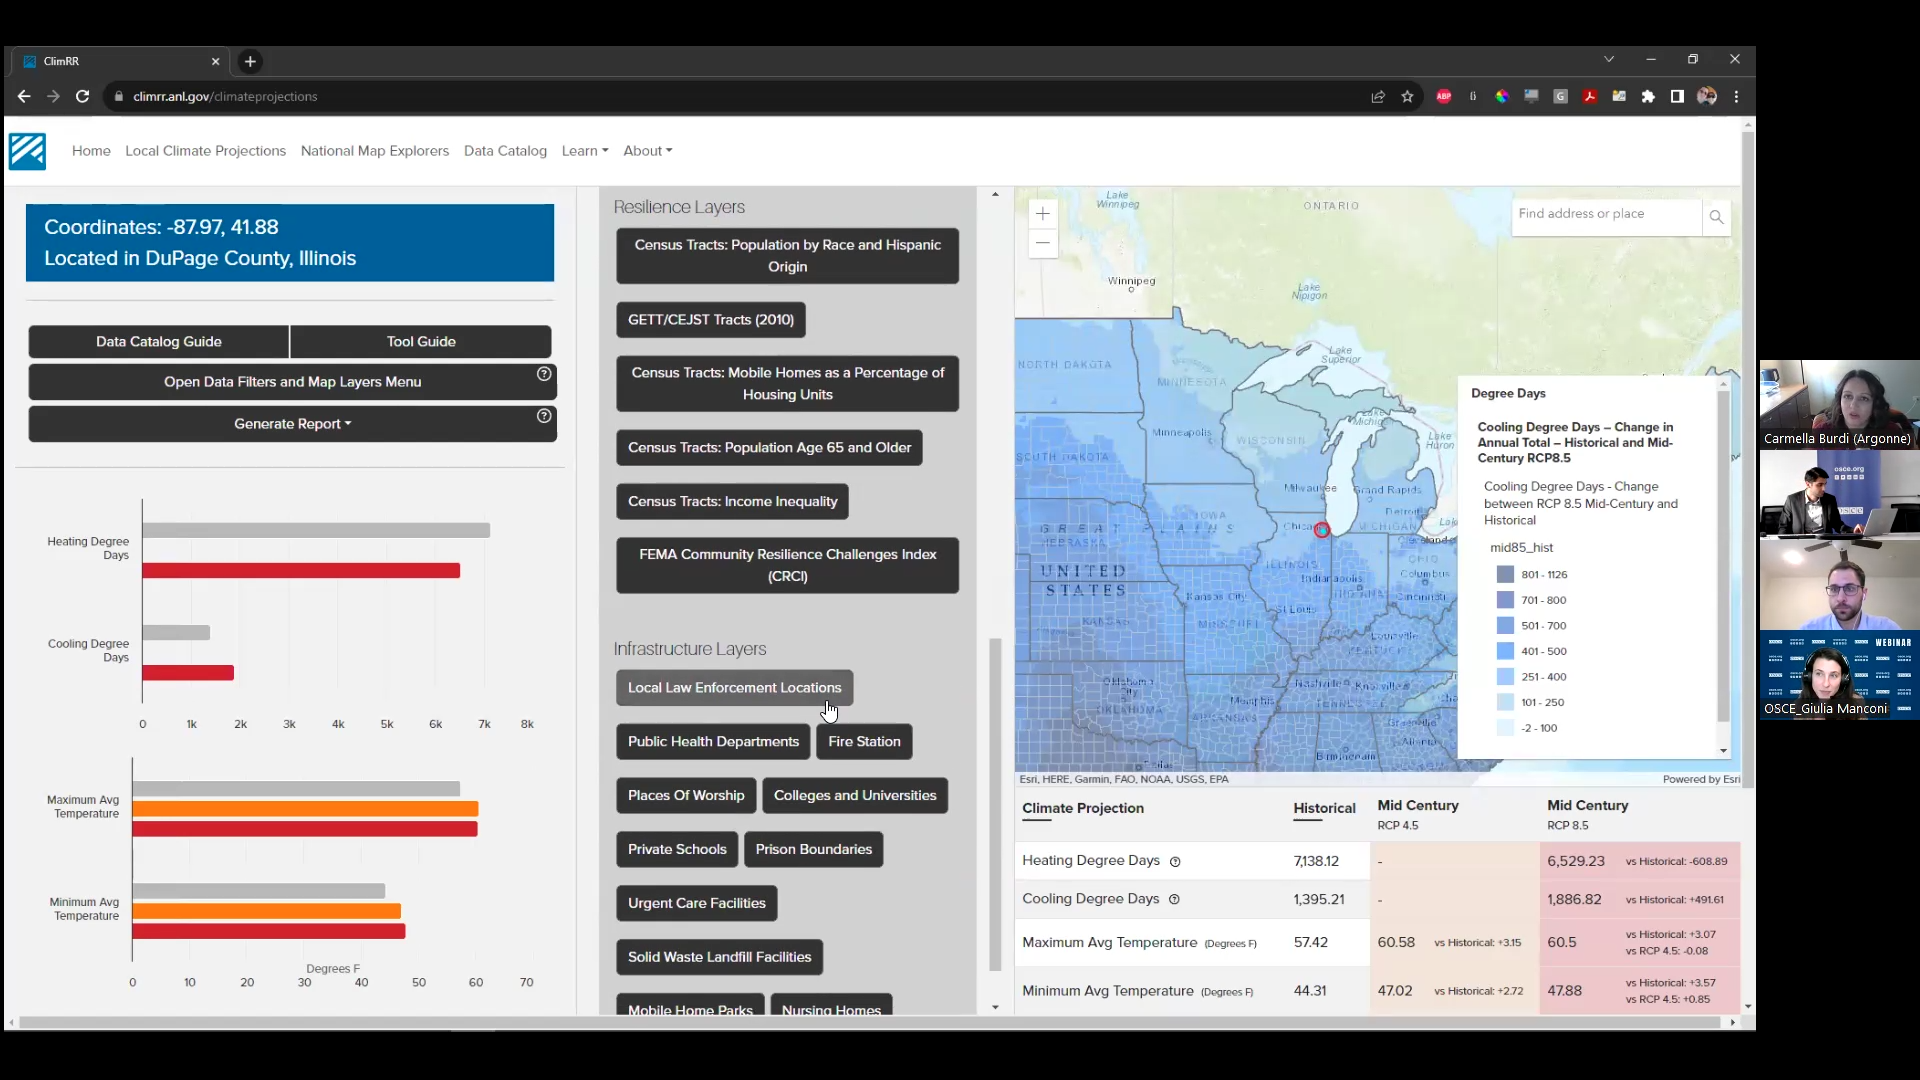Go to National Map Explorers

(374, 151)
